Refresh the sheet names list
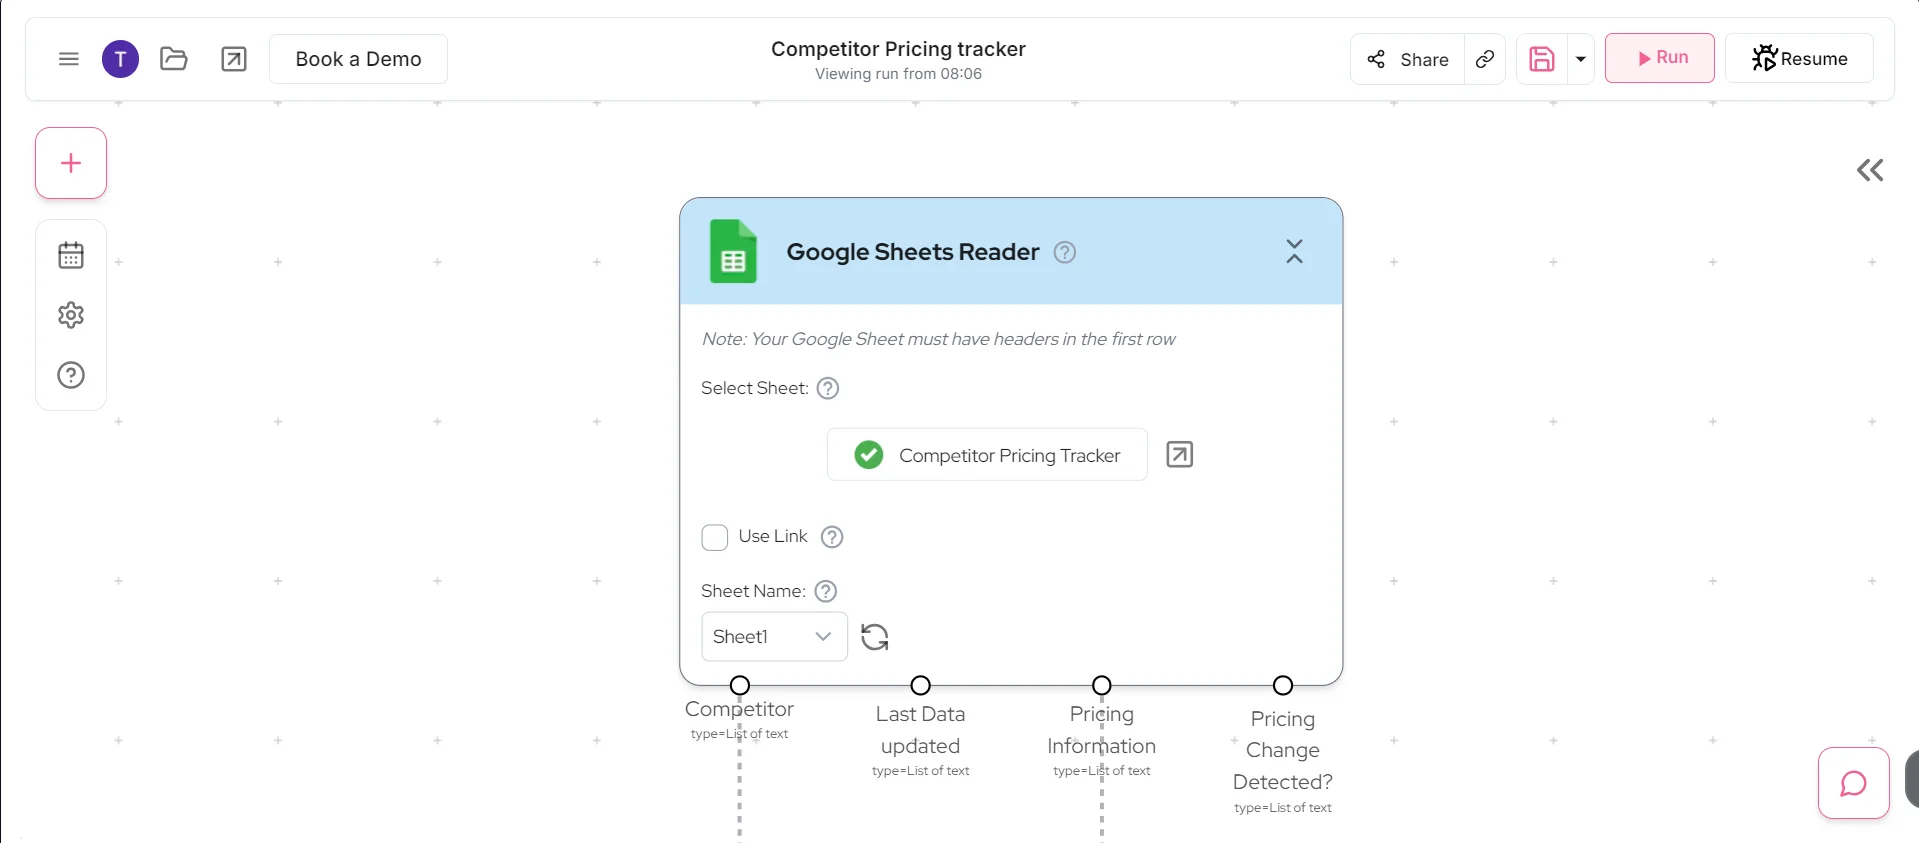 [x=875, y=637]
